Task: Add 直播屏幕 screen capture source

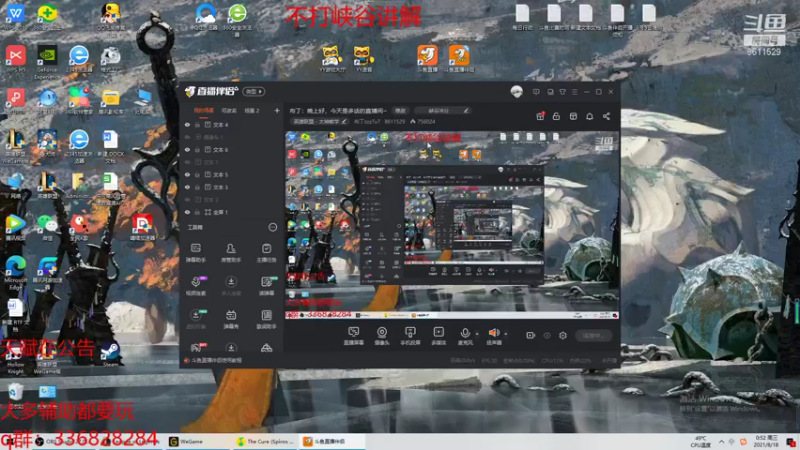Action: (x=353, y=336)
